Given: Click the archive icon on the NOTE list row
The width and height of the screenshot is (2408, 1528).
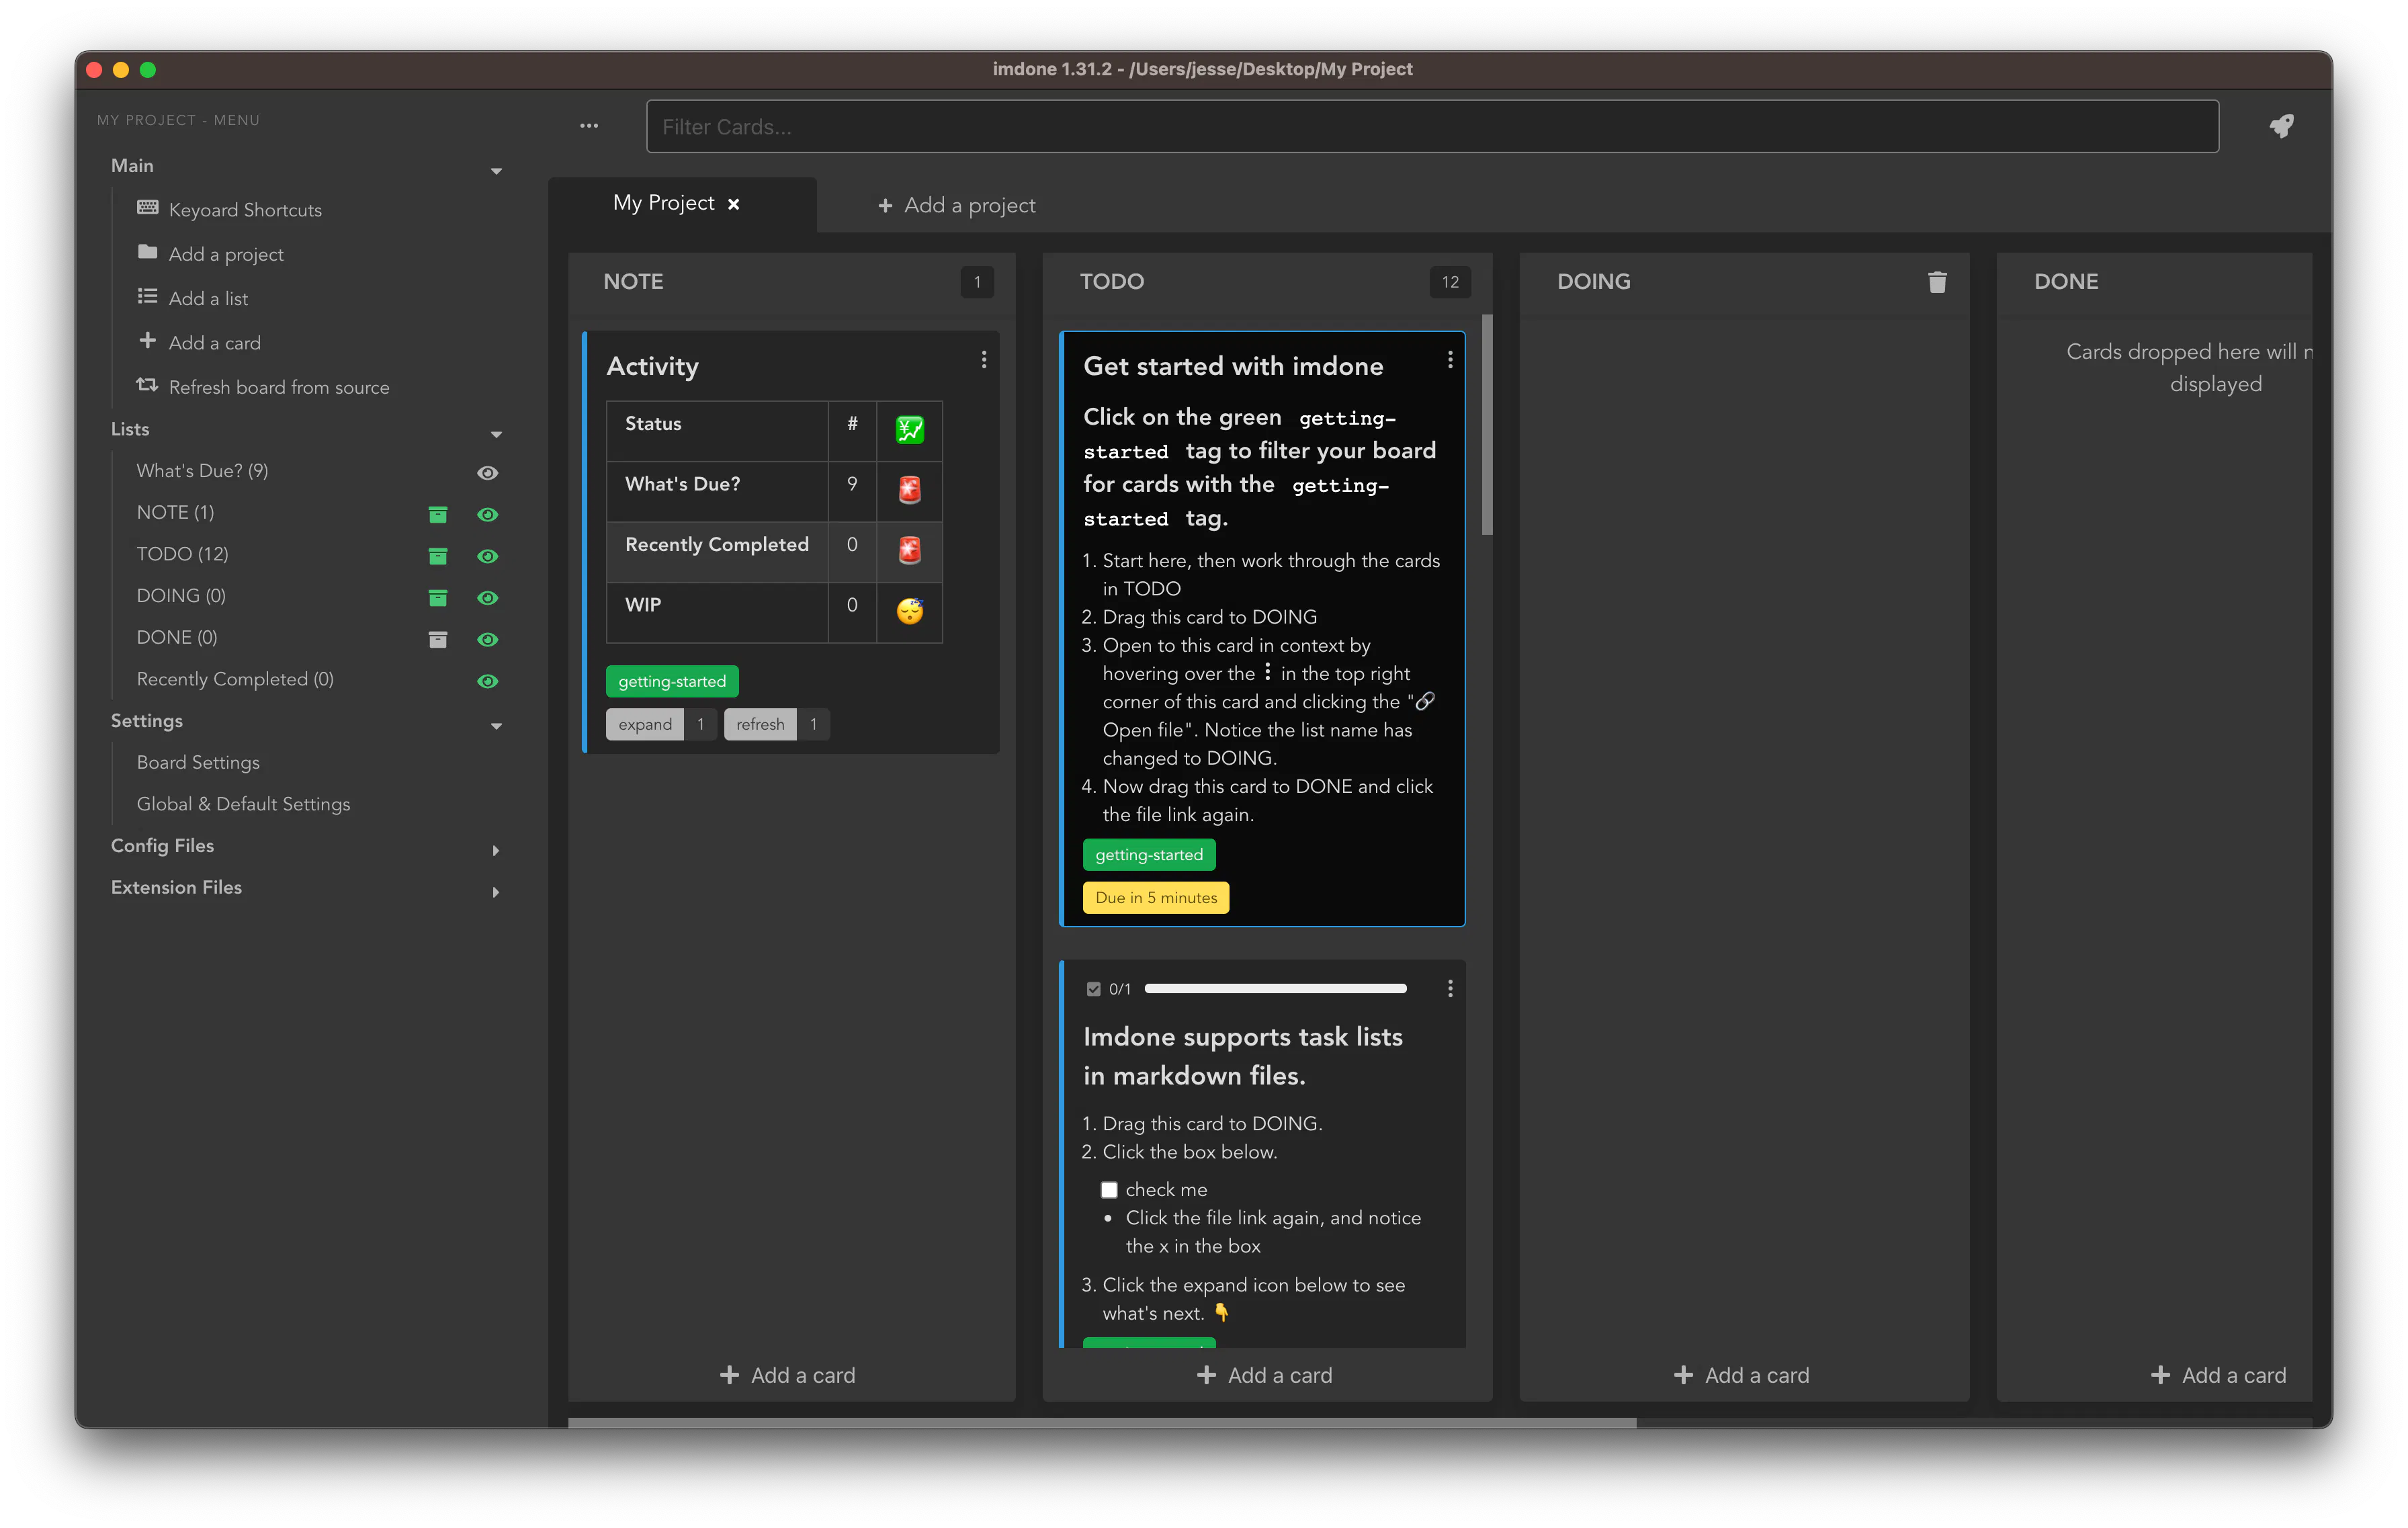Looking at the screenshot, I should [438, 514].
